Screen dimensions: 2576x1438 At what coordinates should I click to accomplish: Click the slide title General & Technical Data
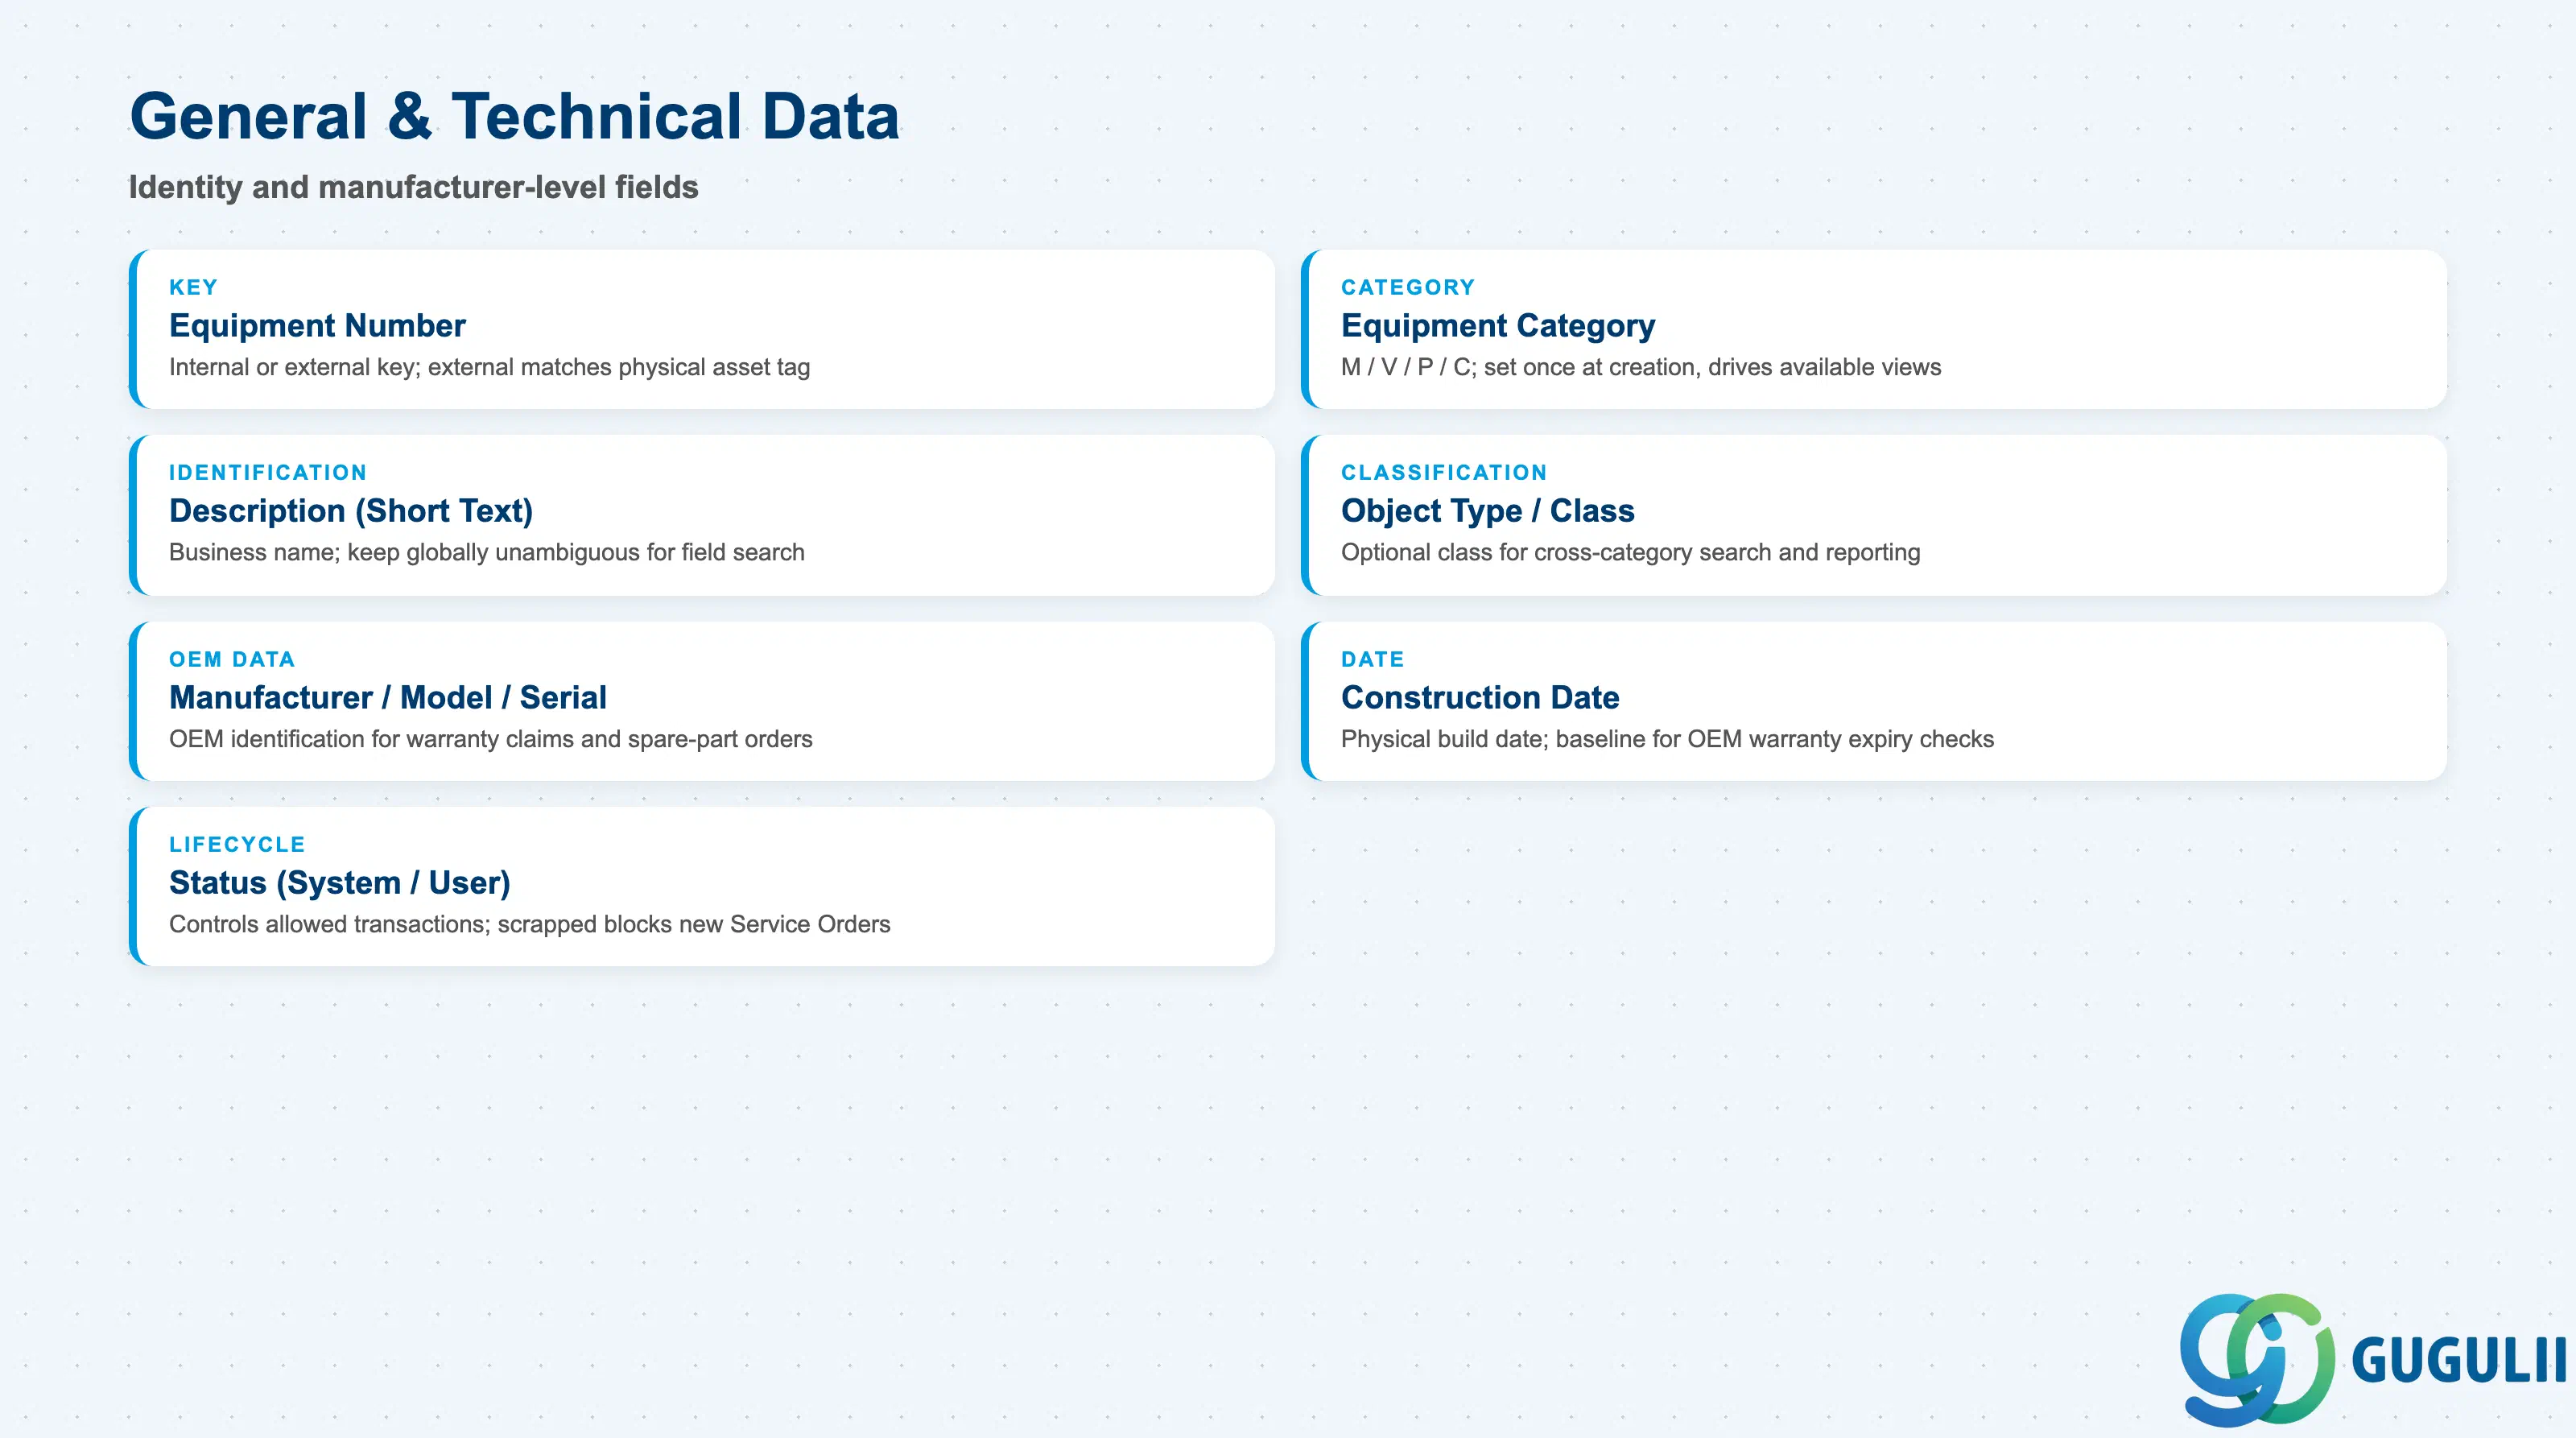click(x=514, y=116)
